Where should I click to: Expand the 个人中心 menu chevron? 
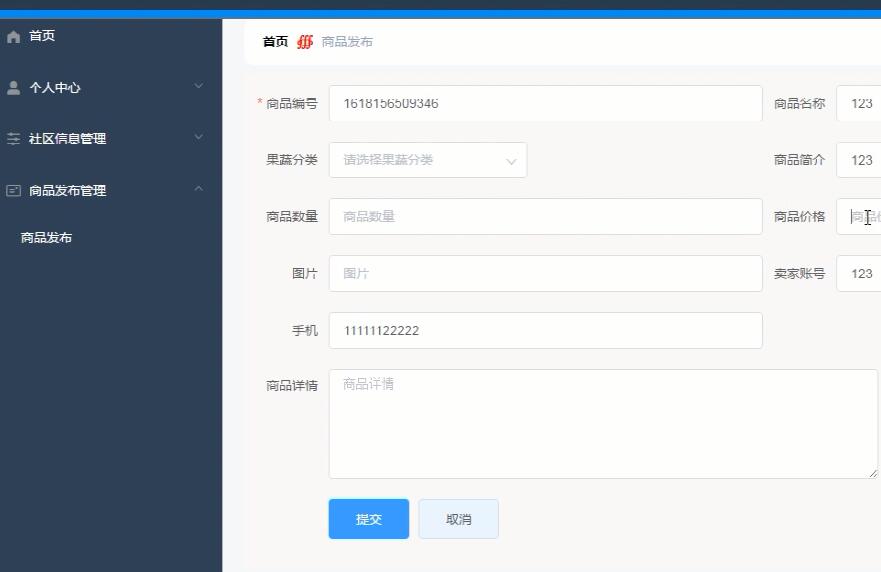[198, 86]
